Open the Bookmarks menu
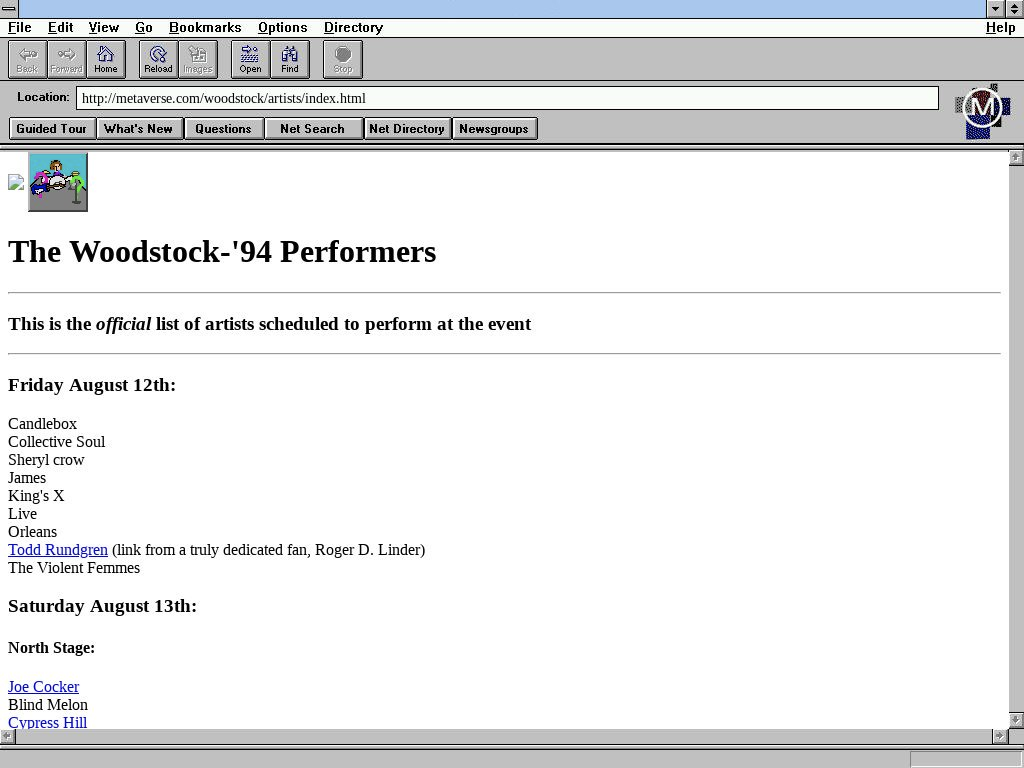This screenshot has height=768, width=1024. tap(205, 27)
